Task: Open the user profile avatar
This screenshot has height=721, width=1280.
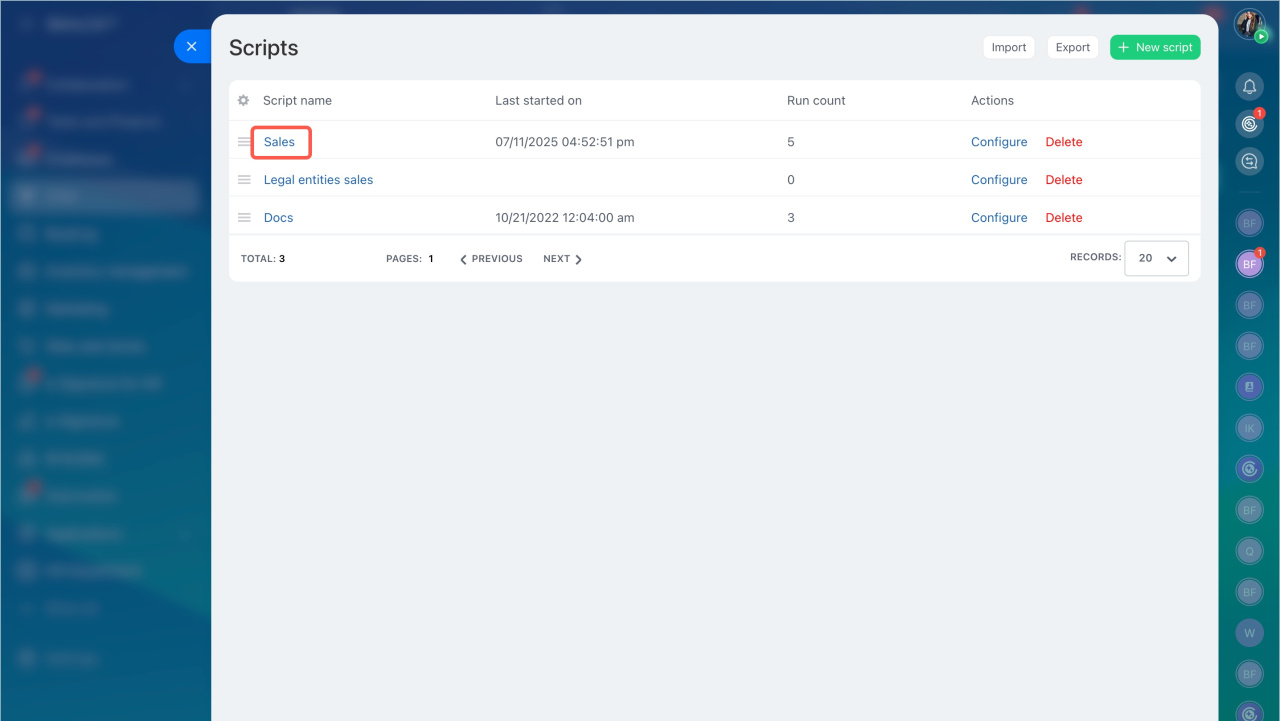Action: [x=1249, y=24]
